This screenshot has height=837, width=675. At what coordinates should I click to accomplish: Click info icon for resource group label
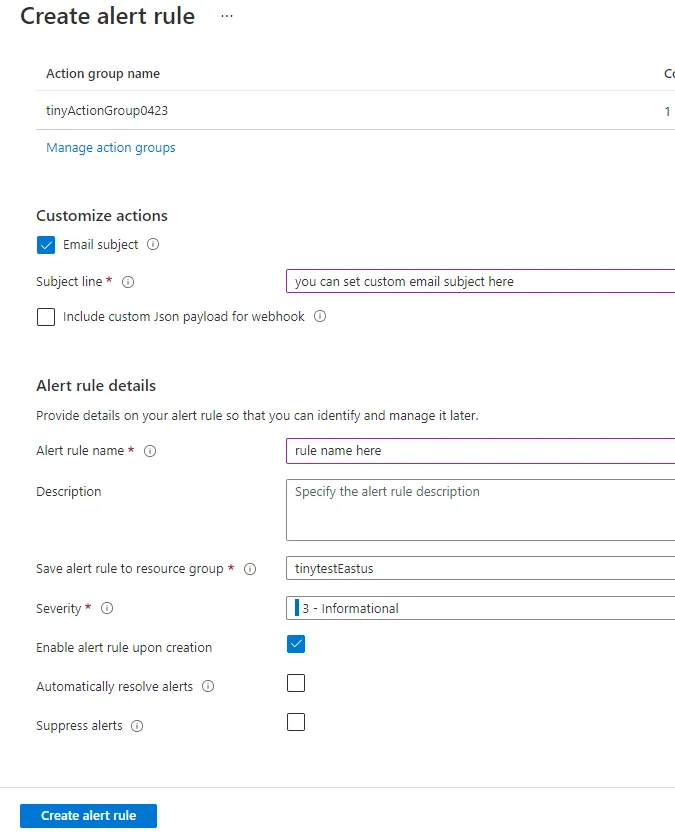point(250,569)
